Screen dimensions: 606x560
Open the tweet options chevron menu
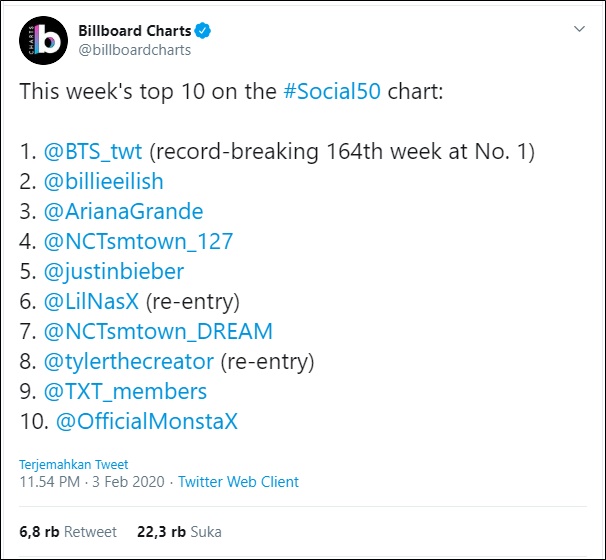point(579,29)
